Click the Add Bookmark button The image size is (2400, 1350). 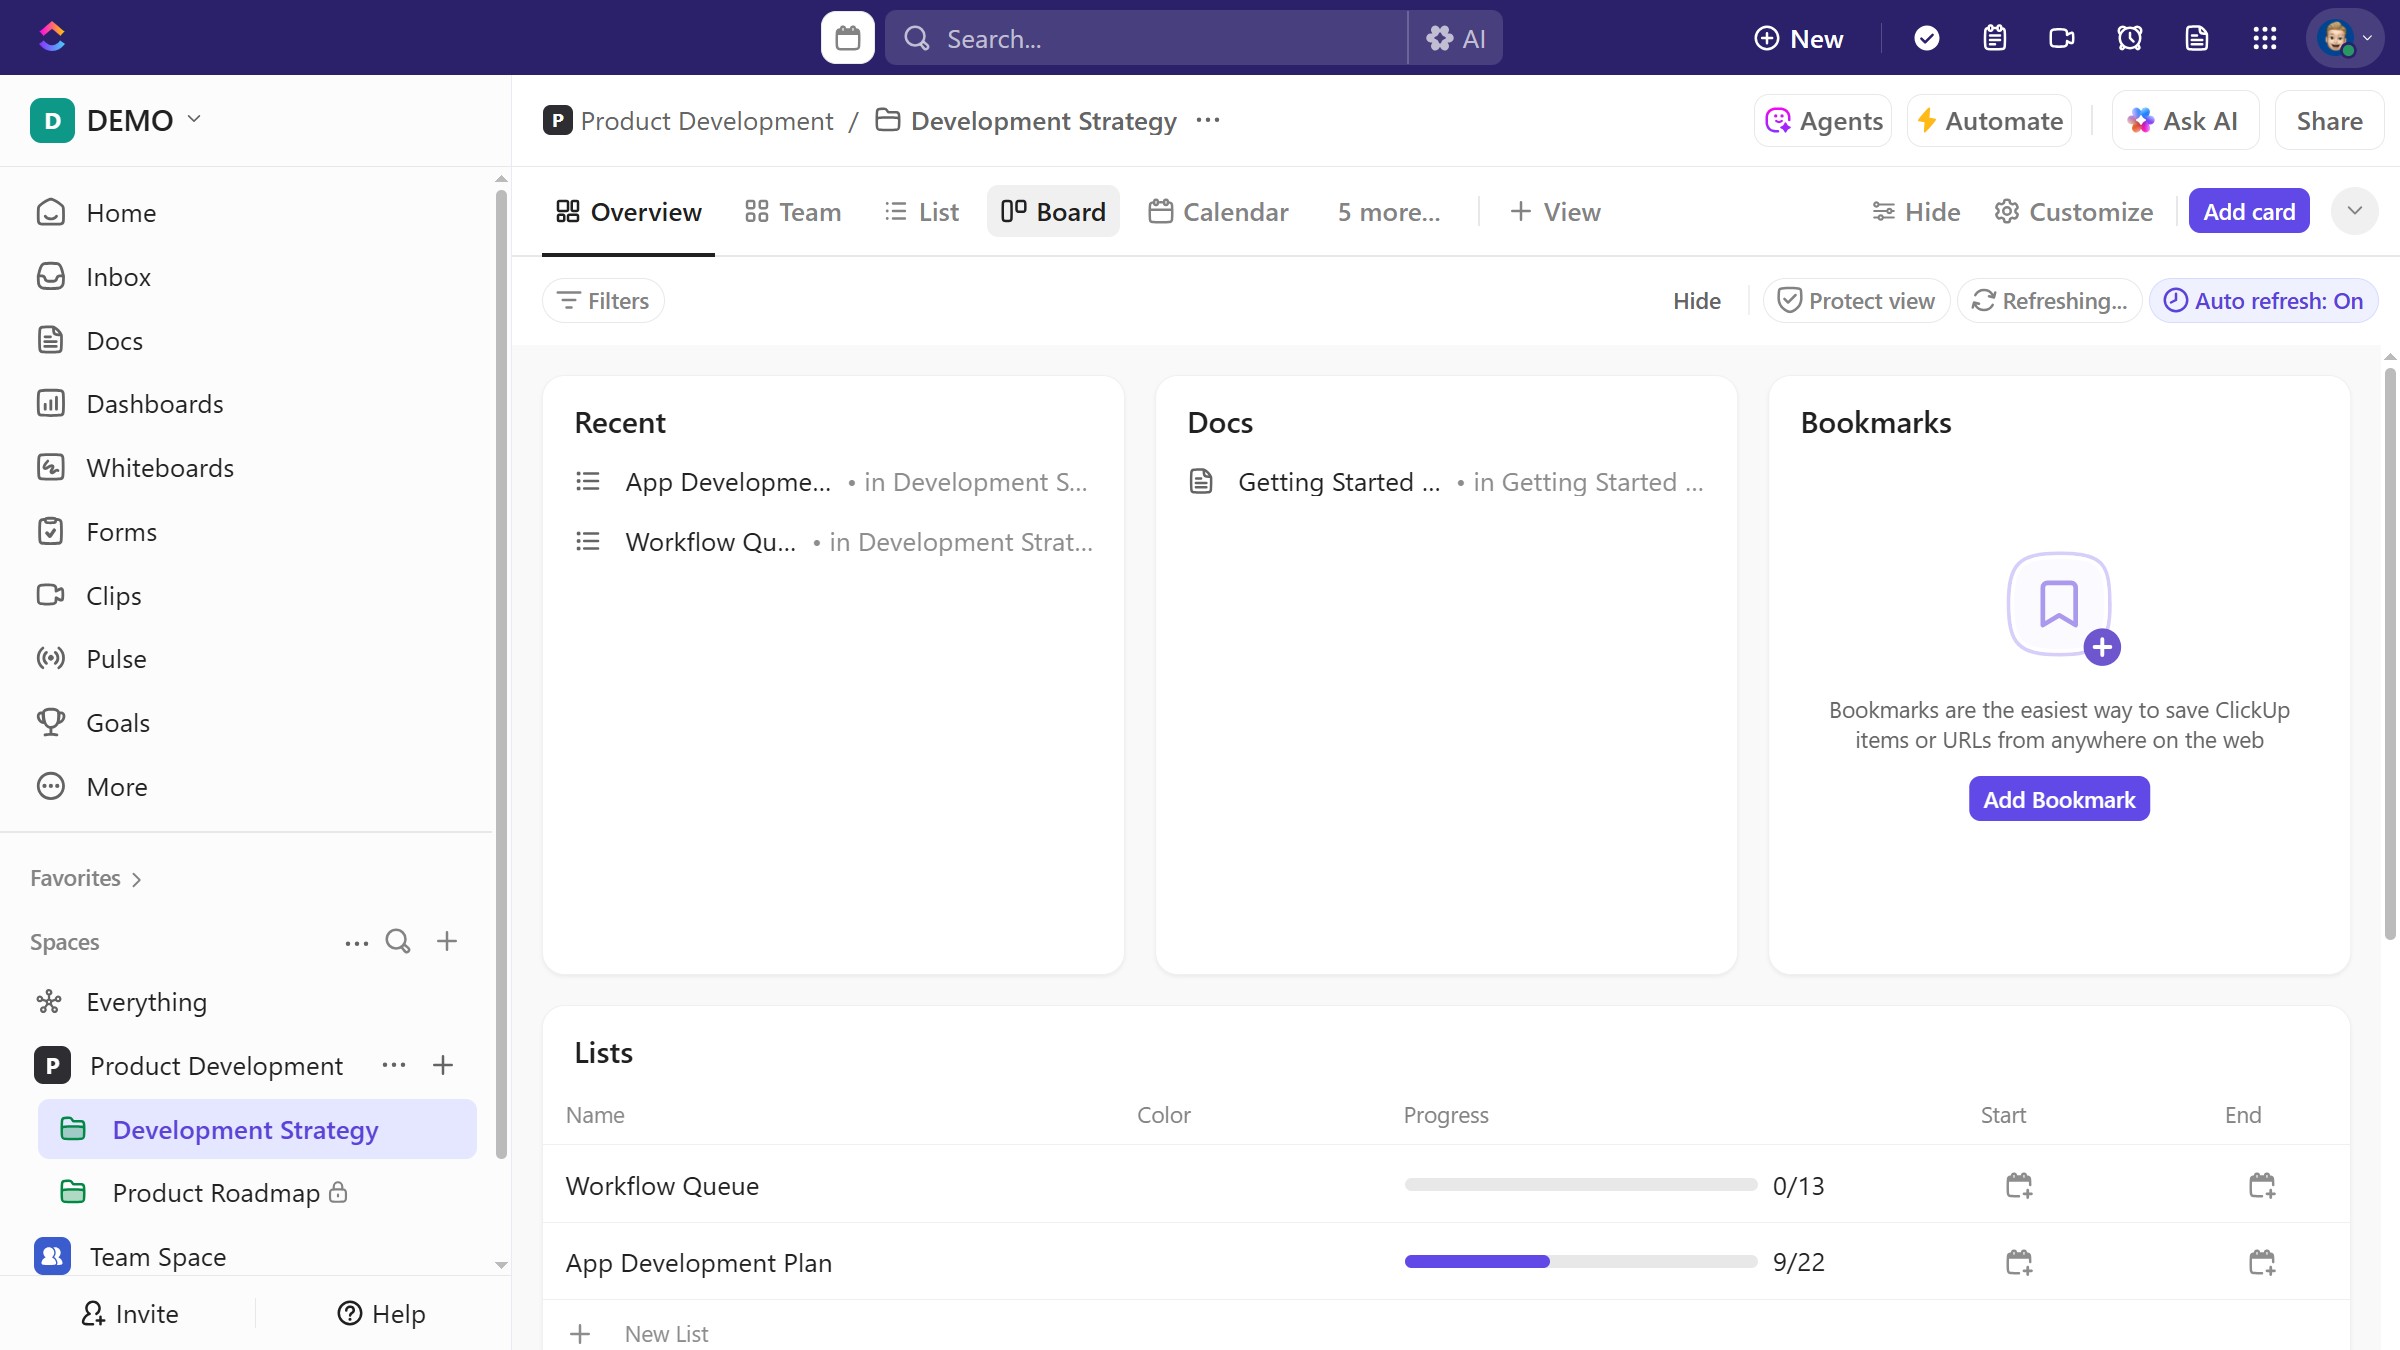click(x=2059, y=799)
